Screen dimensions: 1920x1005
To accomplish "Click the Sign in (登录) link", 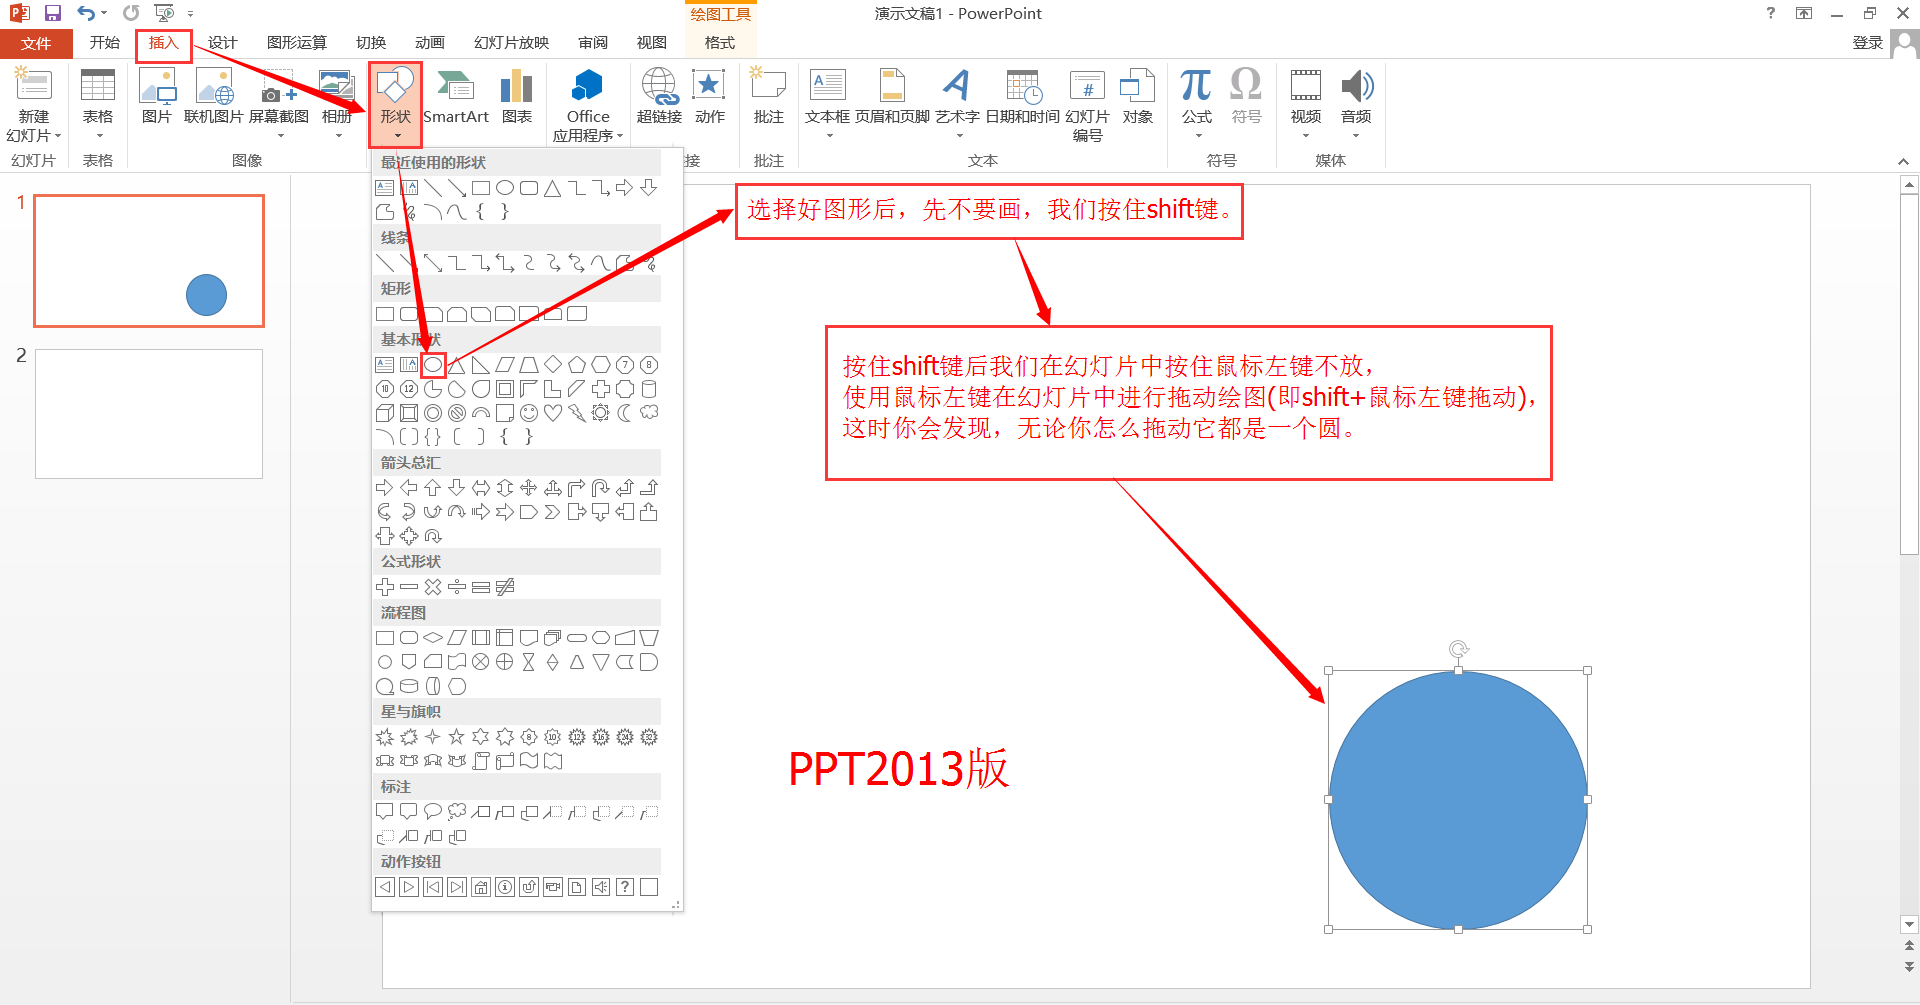I will point(1867,43).
